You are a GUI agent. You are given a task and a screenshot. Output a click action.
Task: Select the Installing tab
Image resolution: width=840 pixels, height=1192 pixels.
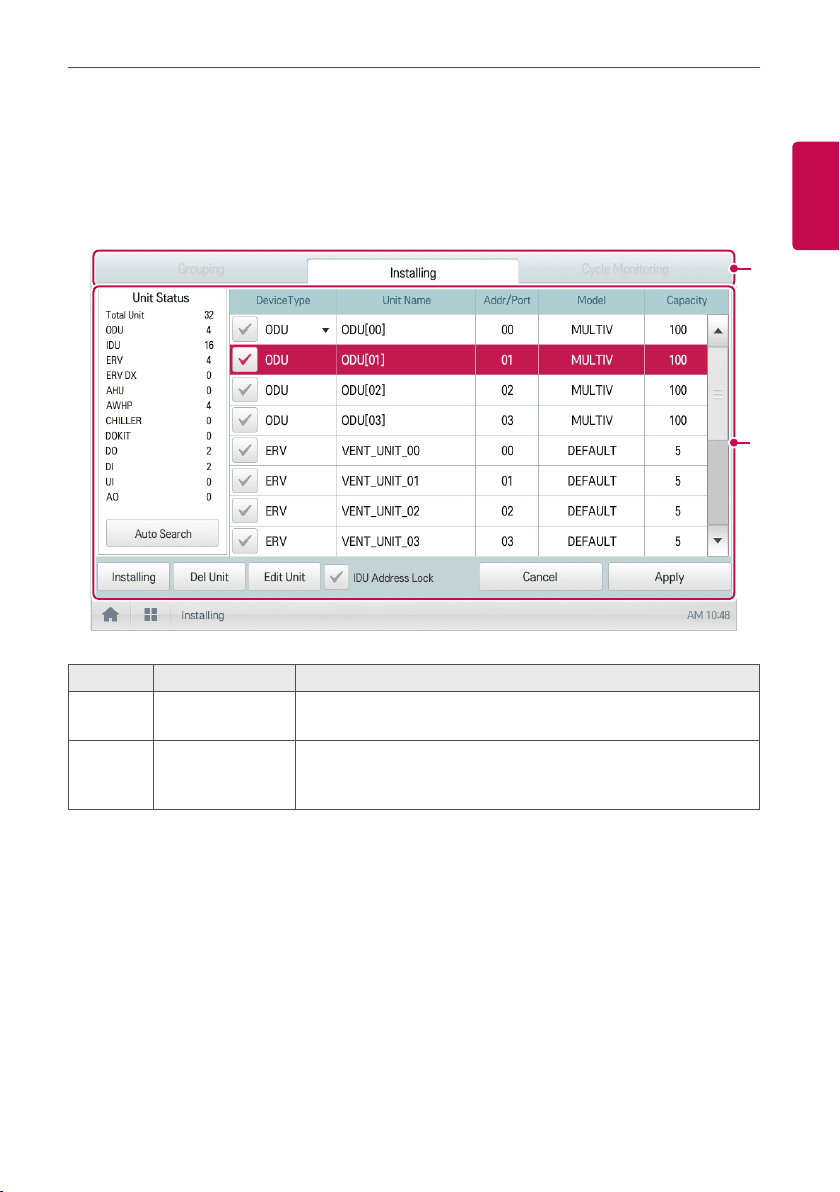click(x=413, y=272)
